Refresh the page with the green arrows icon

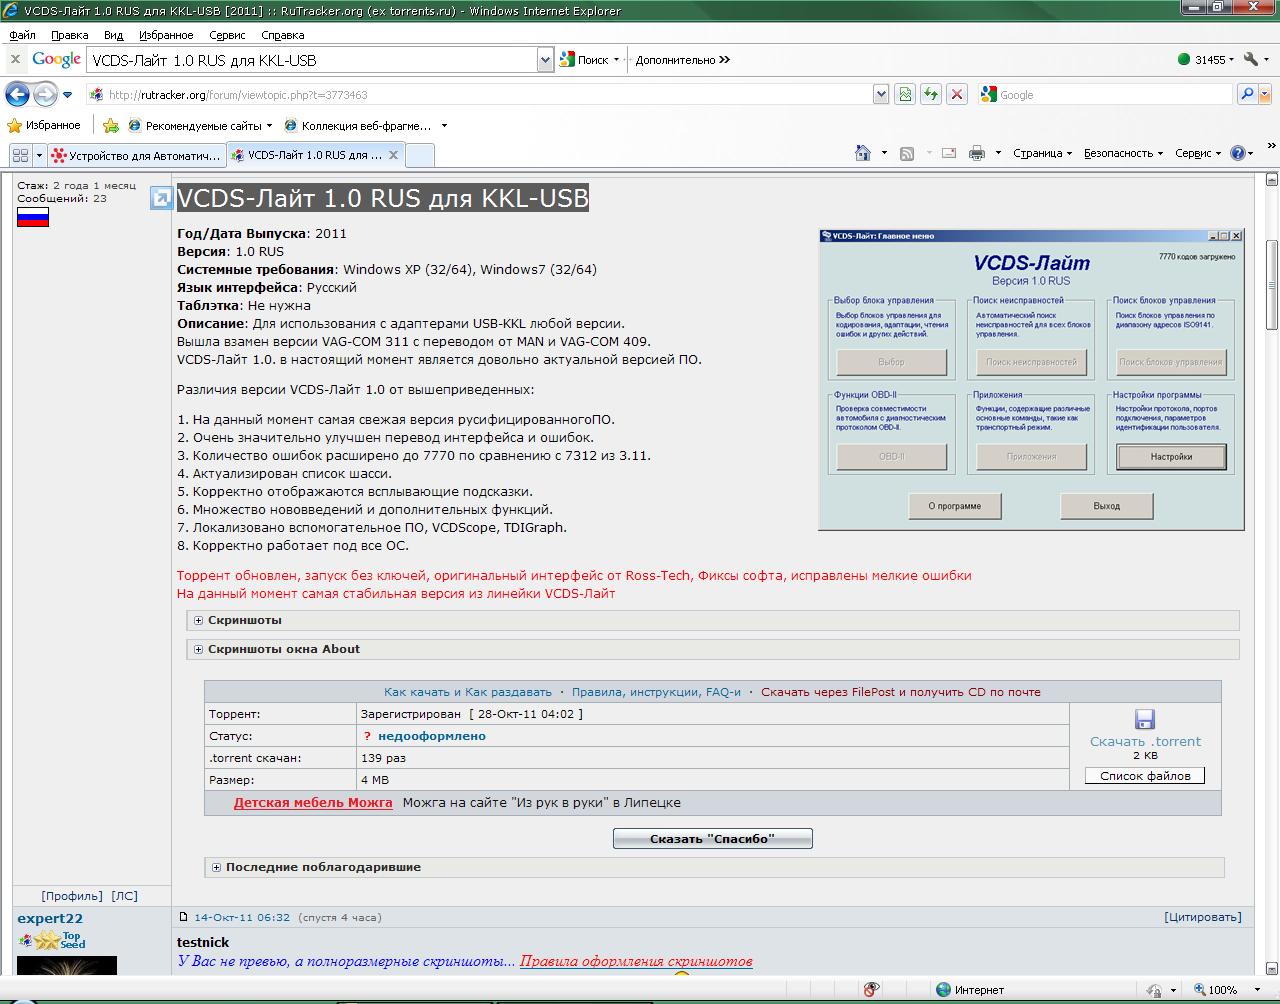[x=931, y=94]
